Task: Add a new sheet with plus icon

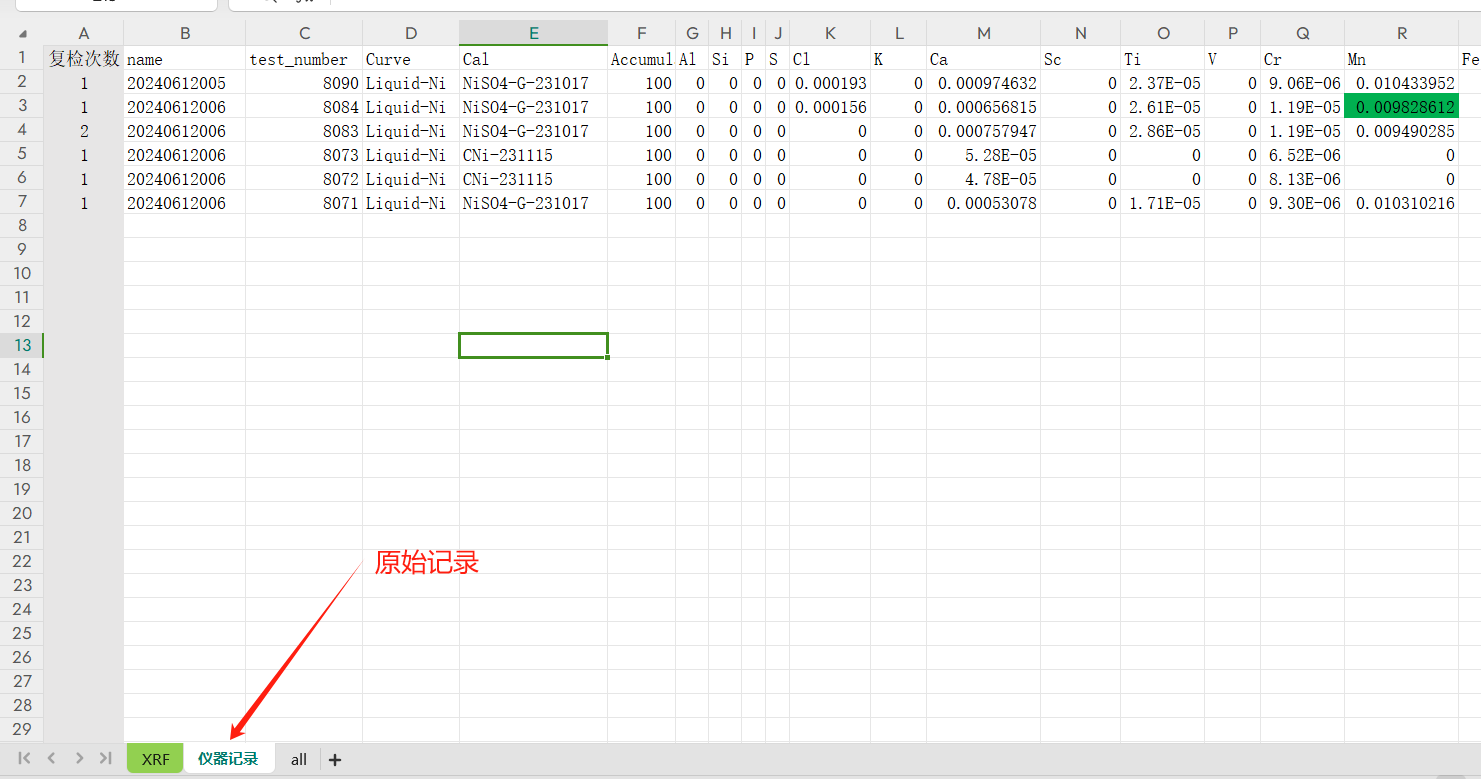Action: [x=335, y=760]
